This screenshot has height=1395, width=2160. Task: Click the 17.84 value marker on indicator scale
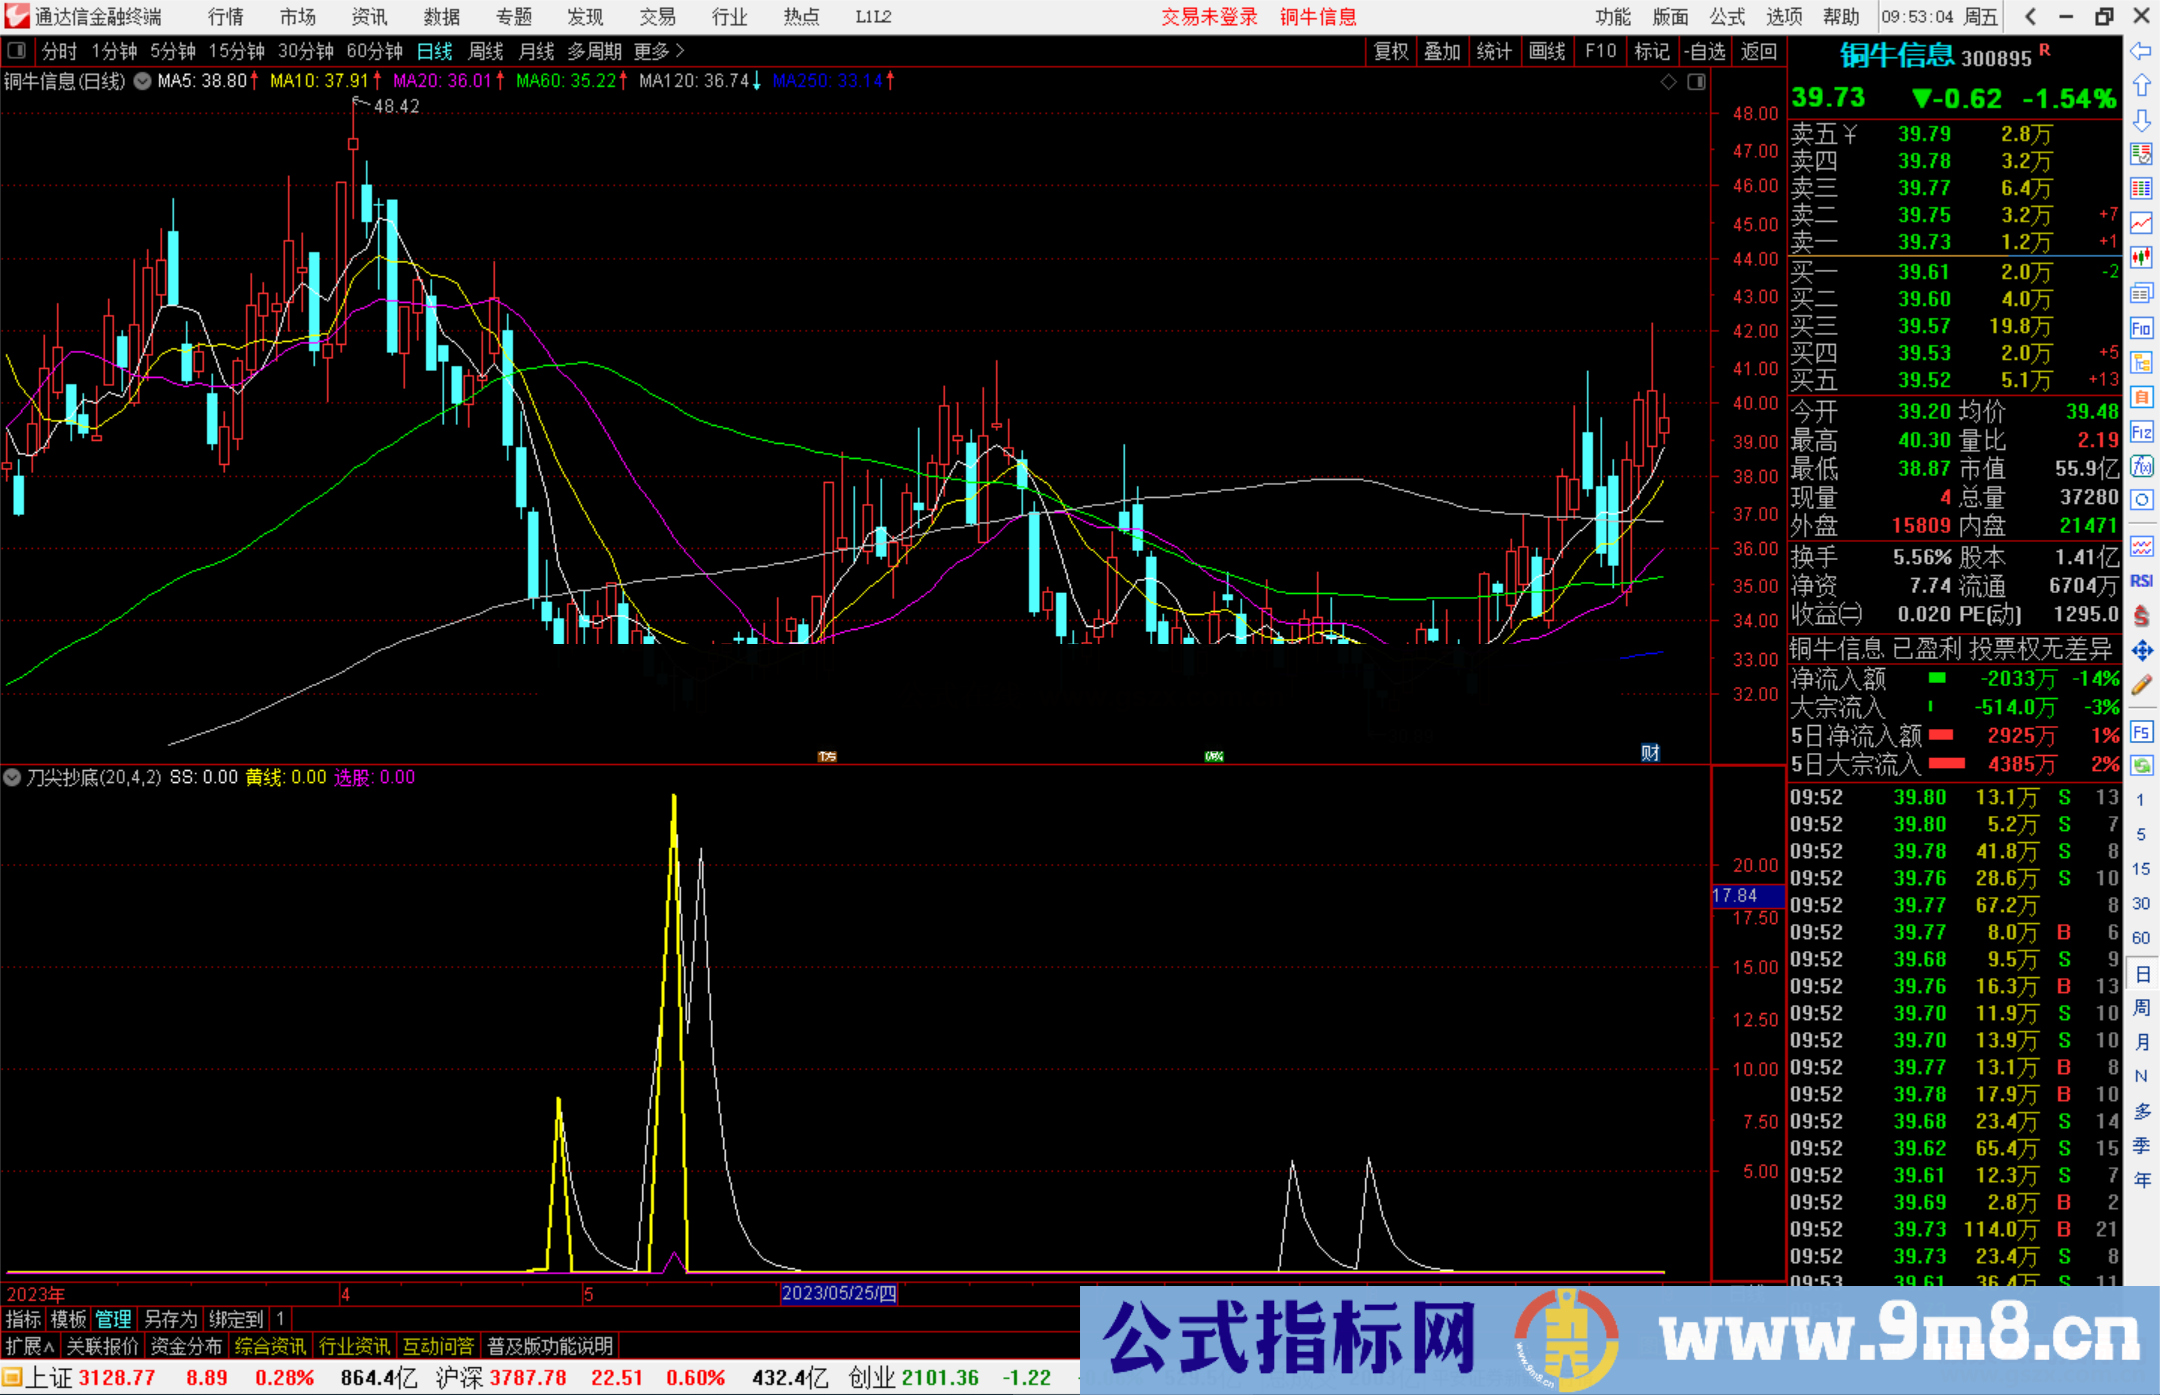tap(1733, 896)
